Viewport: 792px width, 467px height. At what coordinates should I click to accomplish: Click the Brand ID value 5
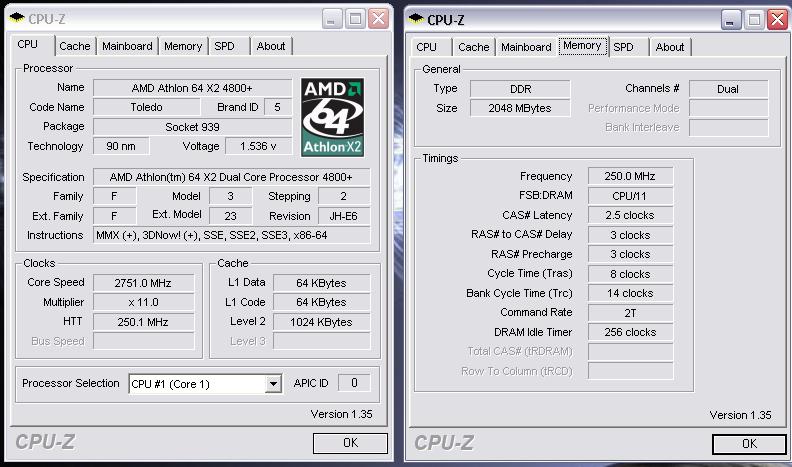pyautogui.click(x=278, y=107)
